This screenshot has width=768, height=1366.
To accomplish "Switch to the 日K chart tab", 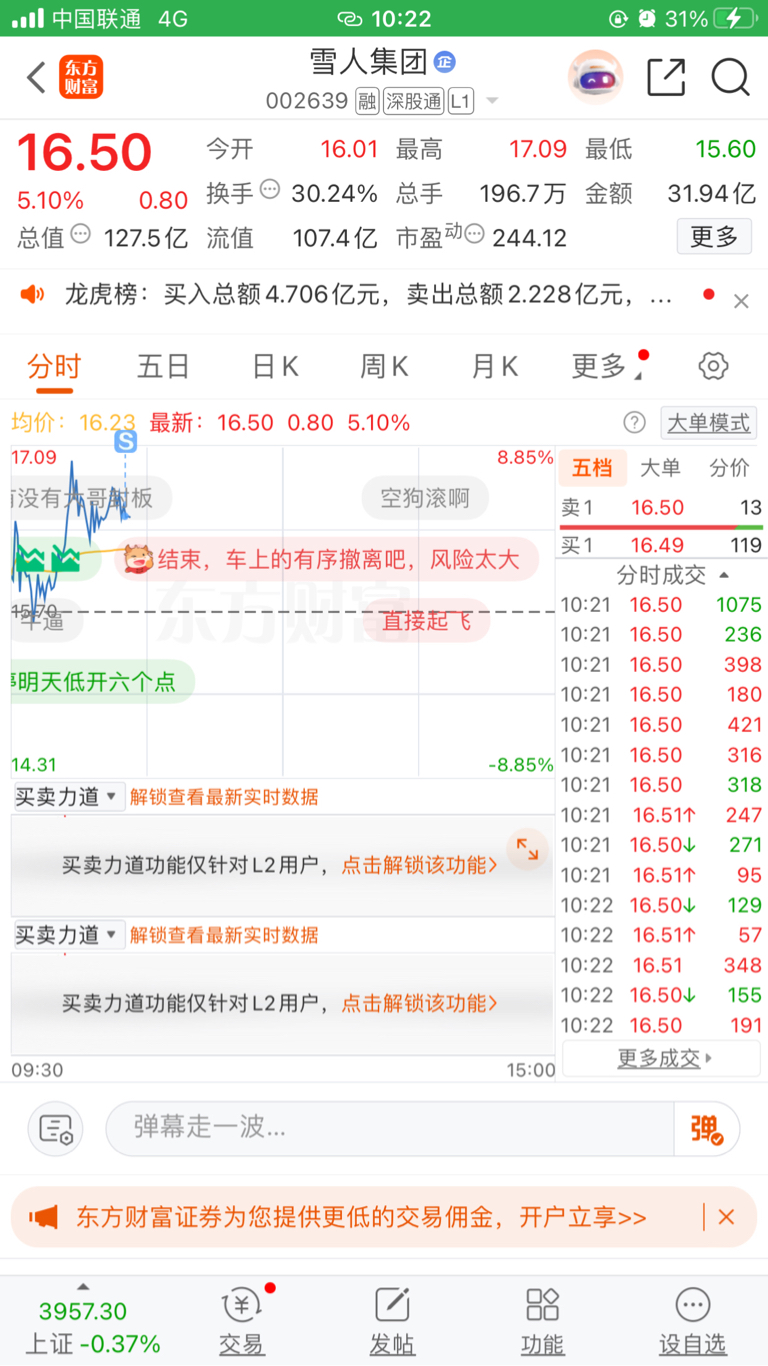I will click(275, 366).
